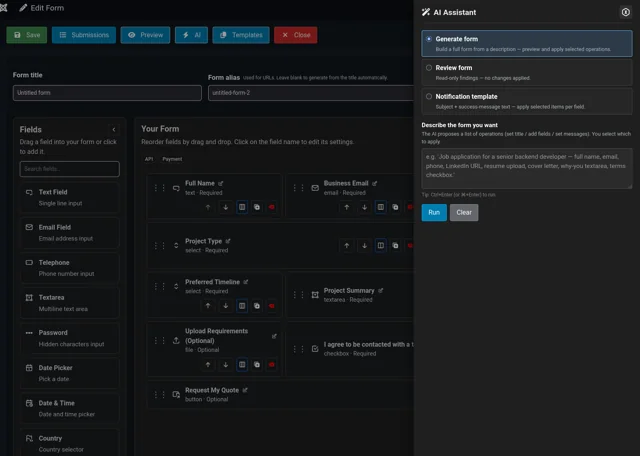This screenshot has height=456, width=640.
Task: Change column layout of Business Email field
Action: tap(380, 207)
